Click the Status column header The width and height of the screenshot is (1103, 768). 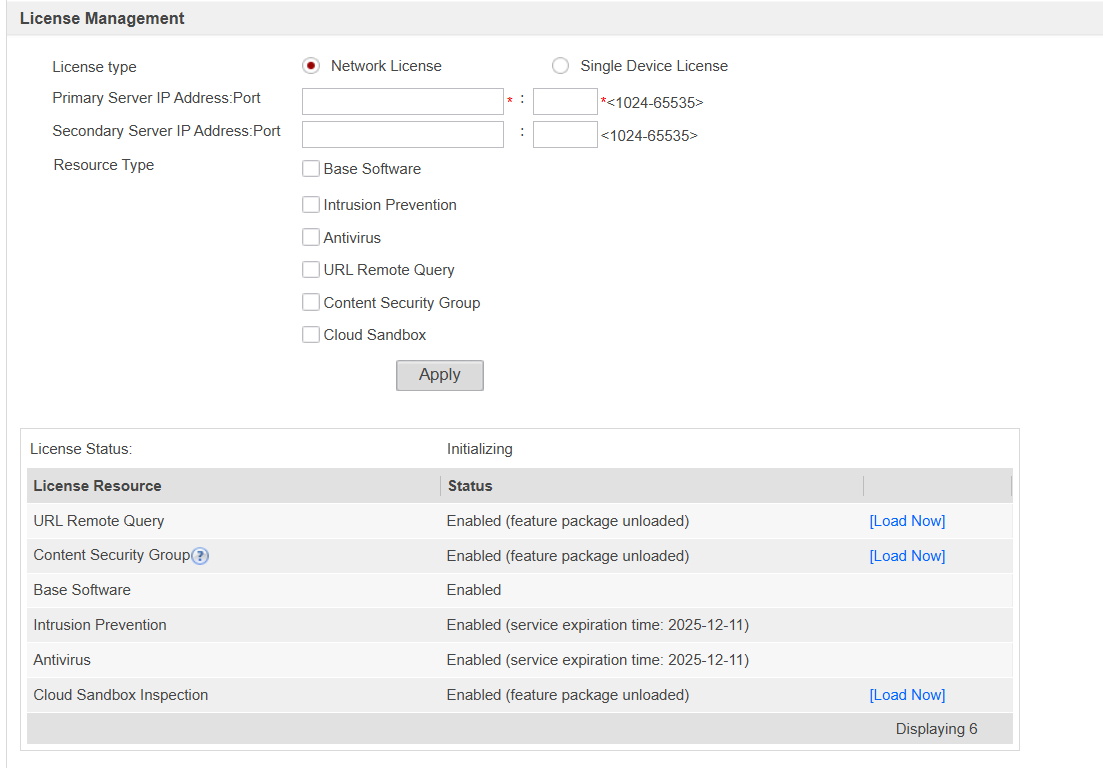tap(470, 486)
